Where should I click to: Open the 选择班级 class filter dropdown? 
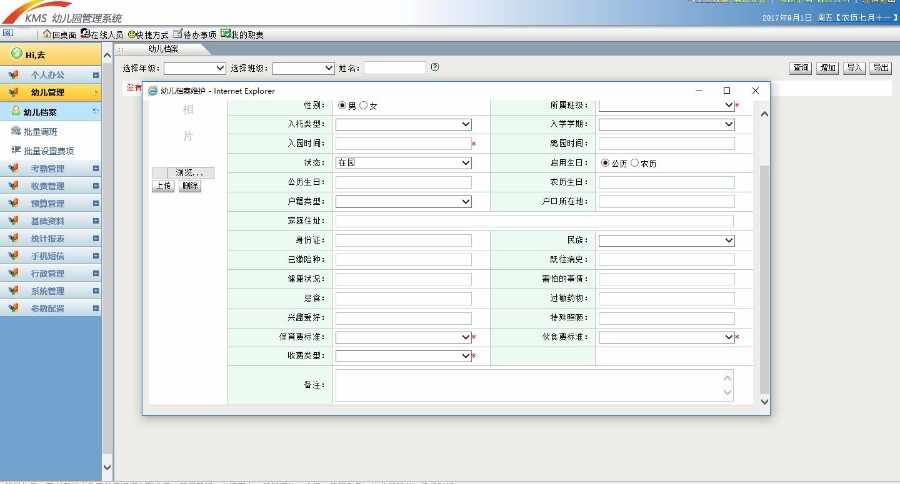coord(303,68)
